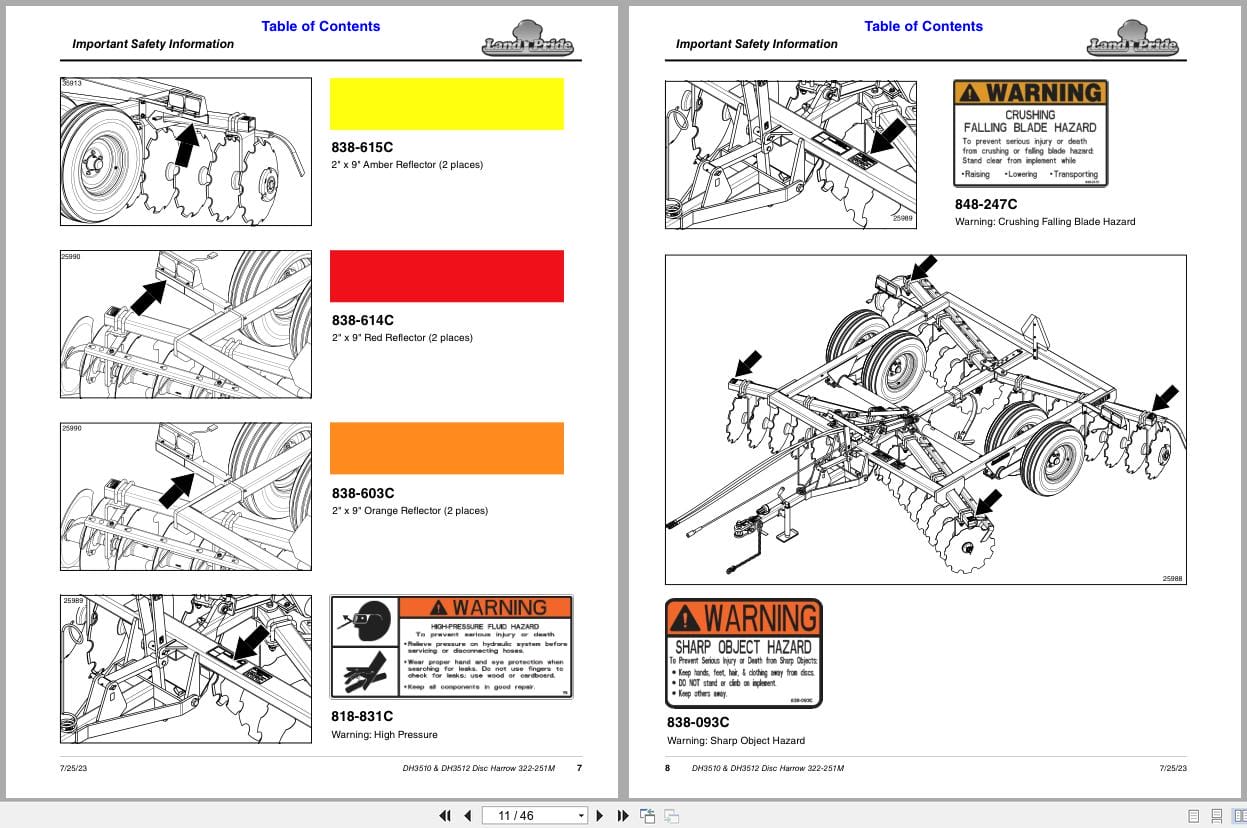
Task: Click the orange 838-603C reflector image
Action: (447, 448)
